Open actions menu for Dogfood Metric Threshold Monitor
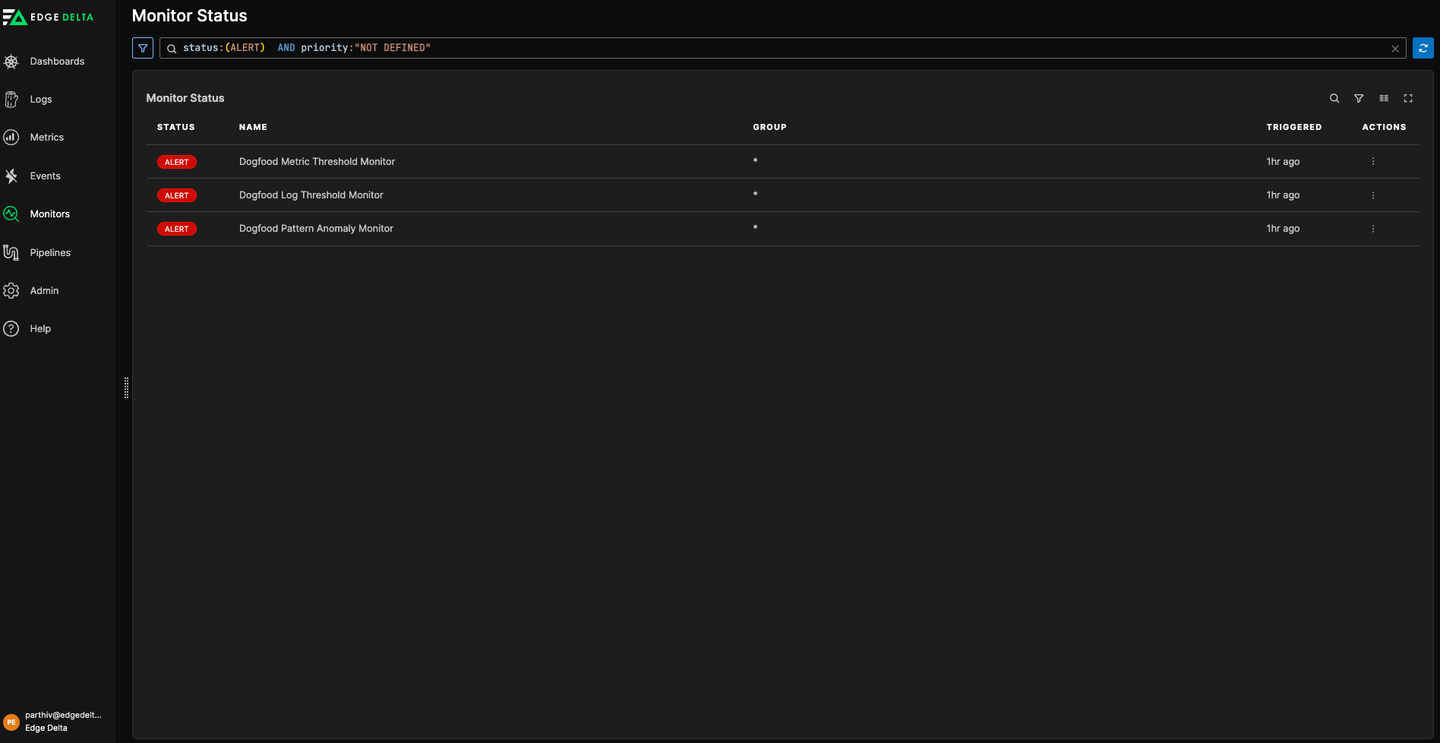Image resolution: width=1440 pixels, height=743 pixels. (1373, 162)
